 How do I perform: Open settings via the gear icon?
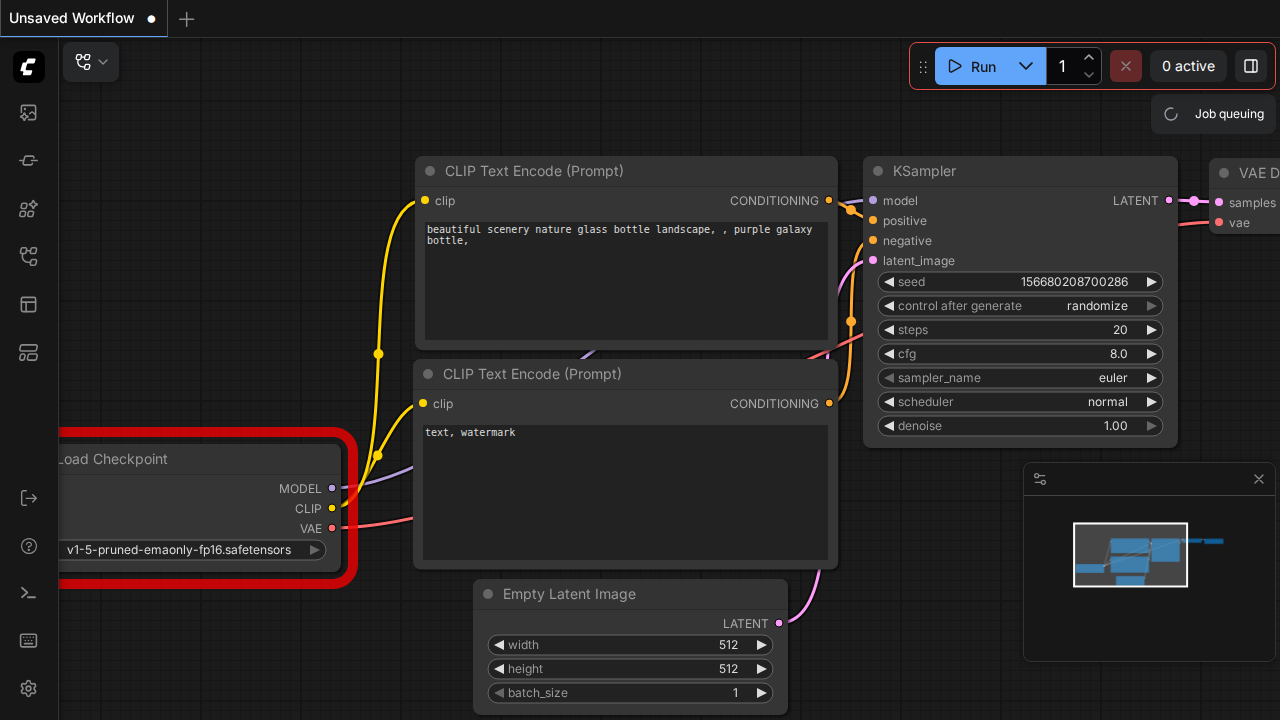click(28, 689)
